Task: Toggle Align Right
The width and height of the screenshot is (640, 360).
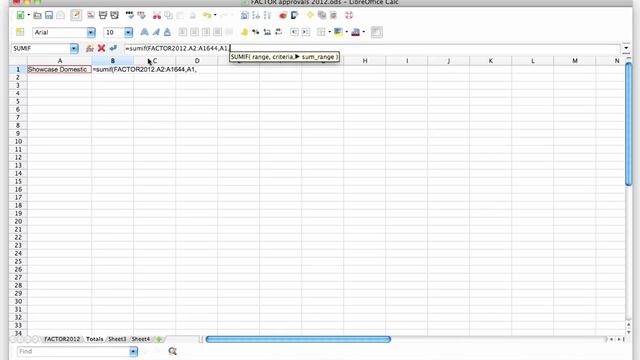Action: point(206,32)
